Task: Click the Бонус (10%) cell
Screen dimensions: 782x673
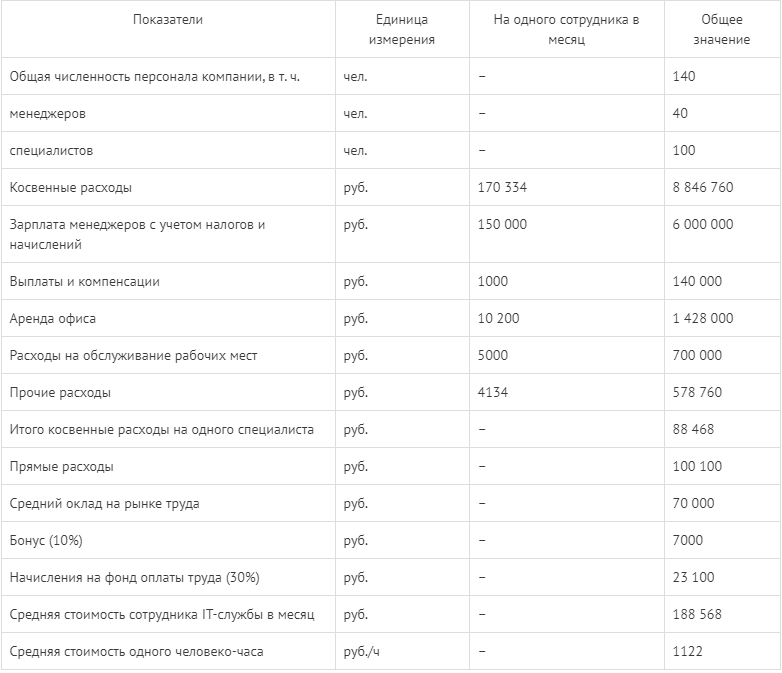Action: 46,540
